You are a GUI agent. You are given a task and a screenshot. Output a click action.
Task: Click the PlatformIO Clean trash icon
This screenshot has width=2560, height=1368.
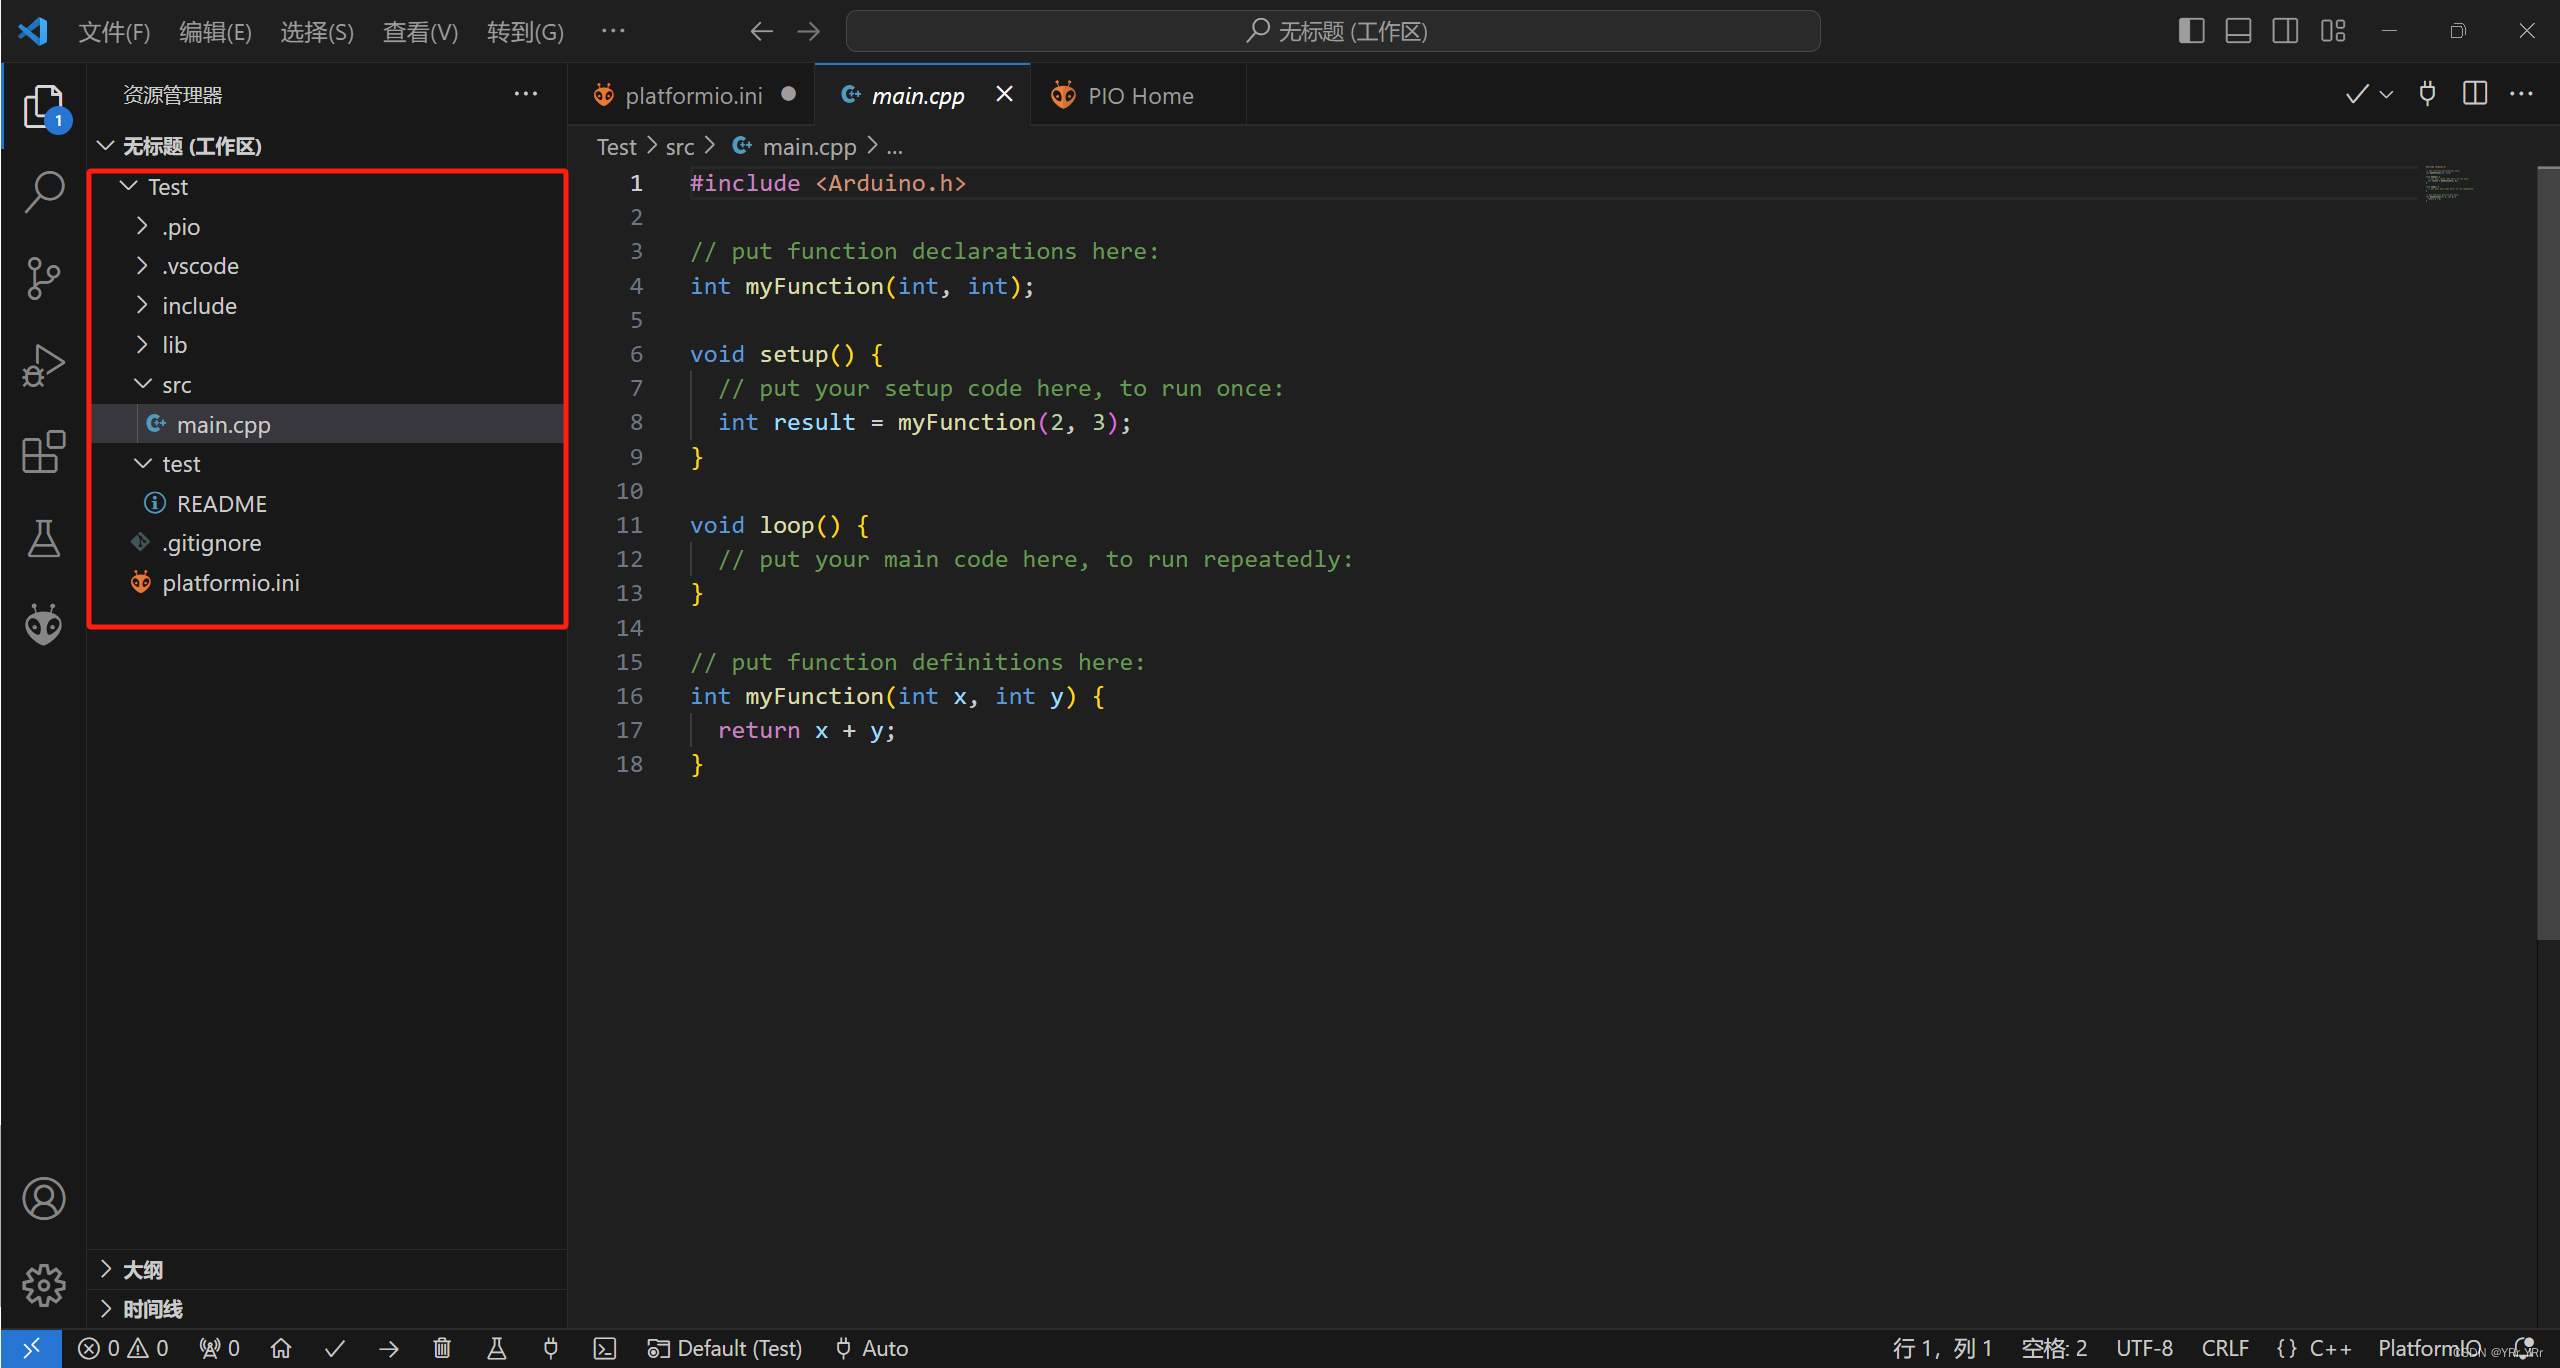(442, 1348)
